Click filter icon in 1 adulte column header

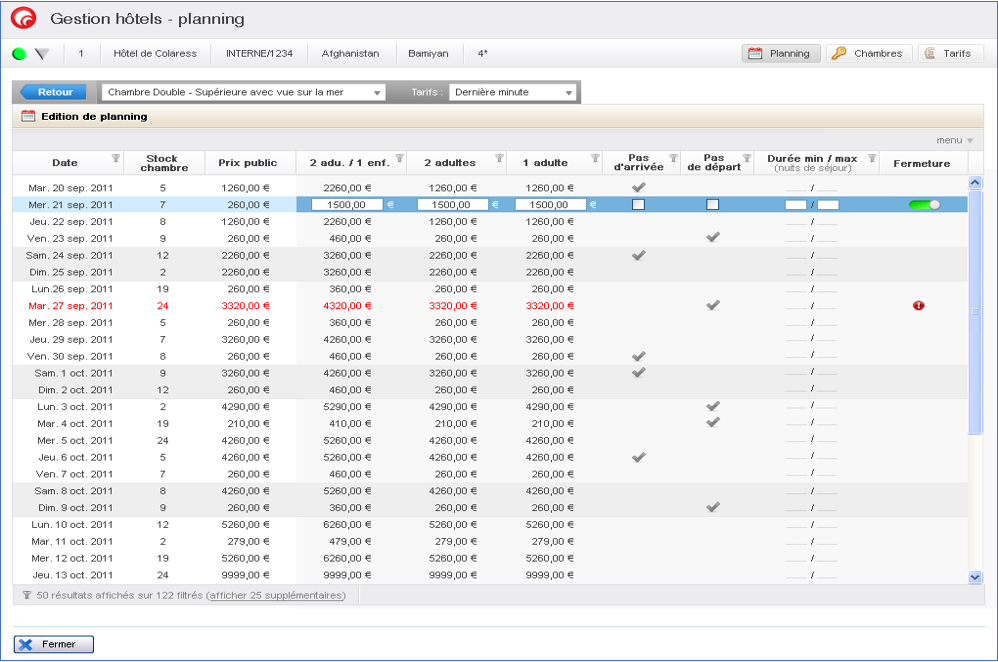click(595, 158)
